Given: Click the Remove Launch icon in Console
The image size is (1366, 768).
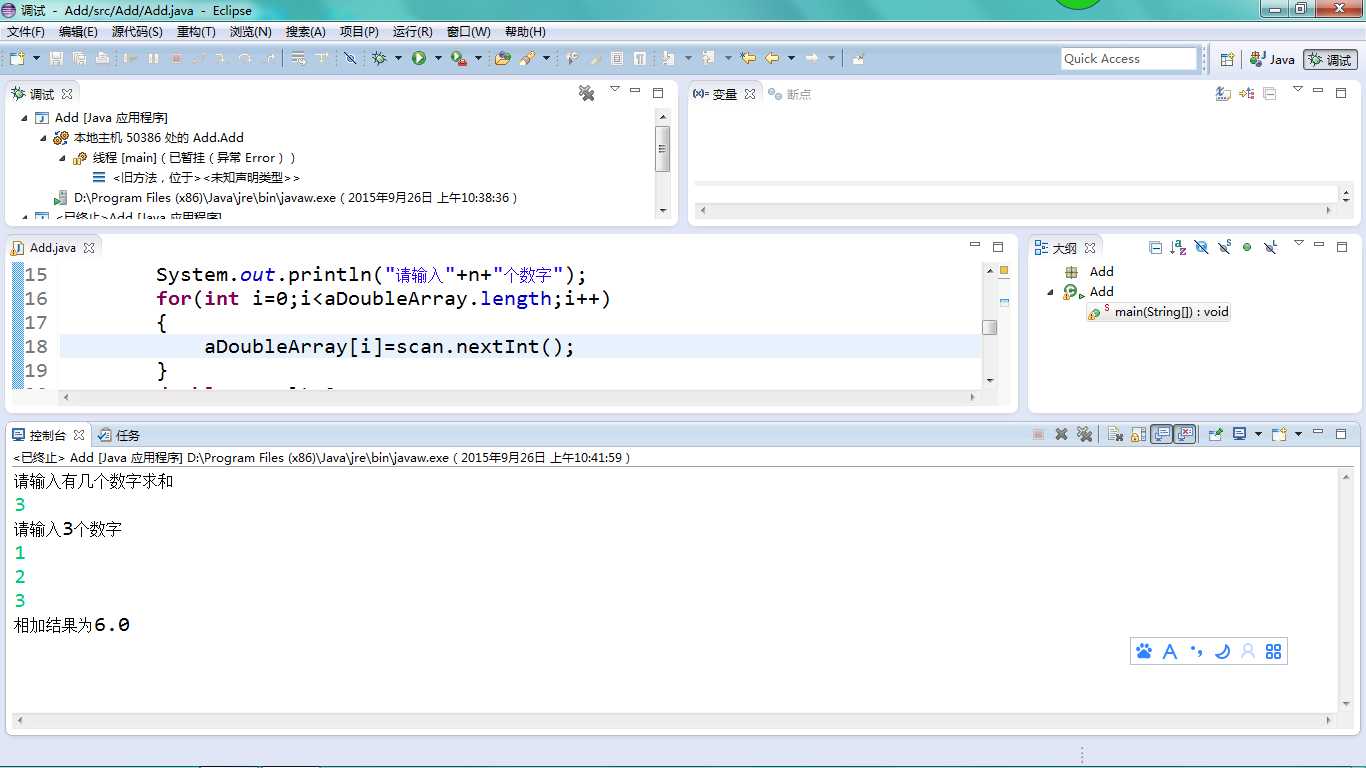Looking at the screenshot, I should (1061, 434).
